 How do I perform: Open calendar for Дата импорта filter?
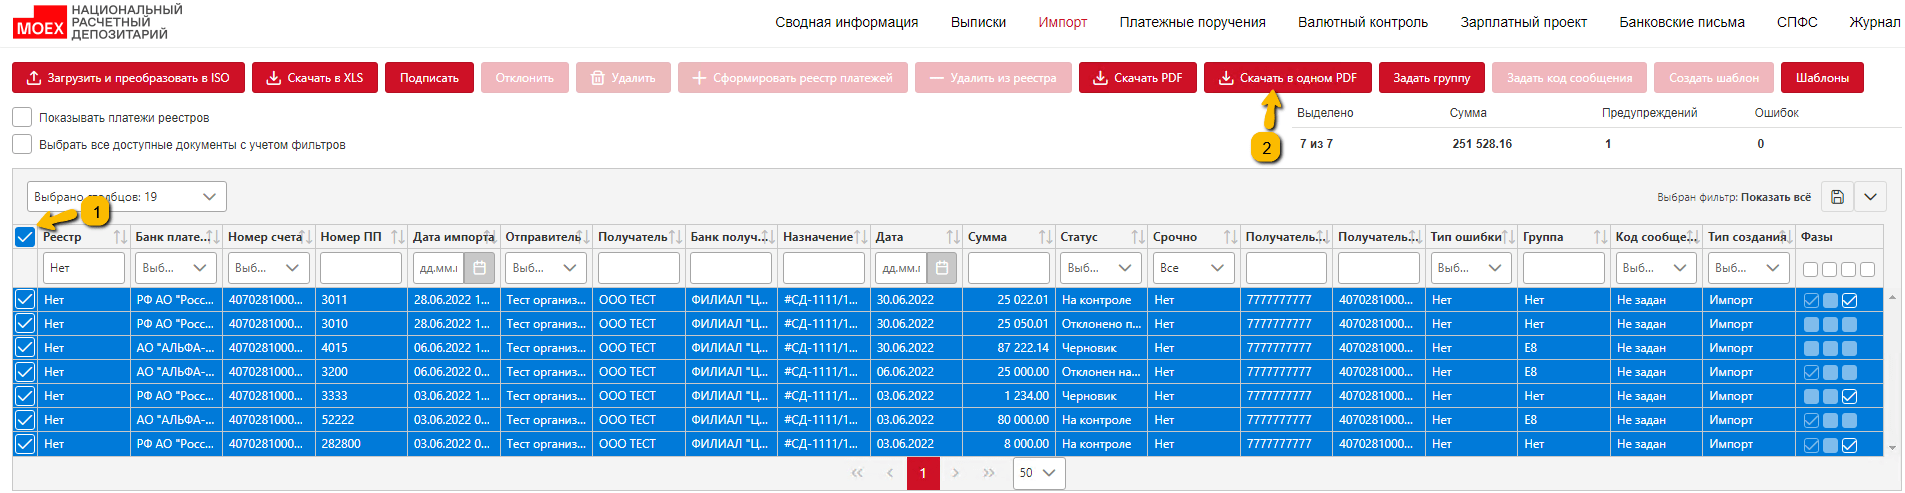479,268
